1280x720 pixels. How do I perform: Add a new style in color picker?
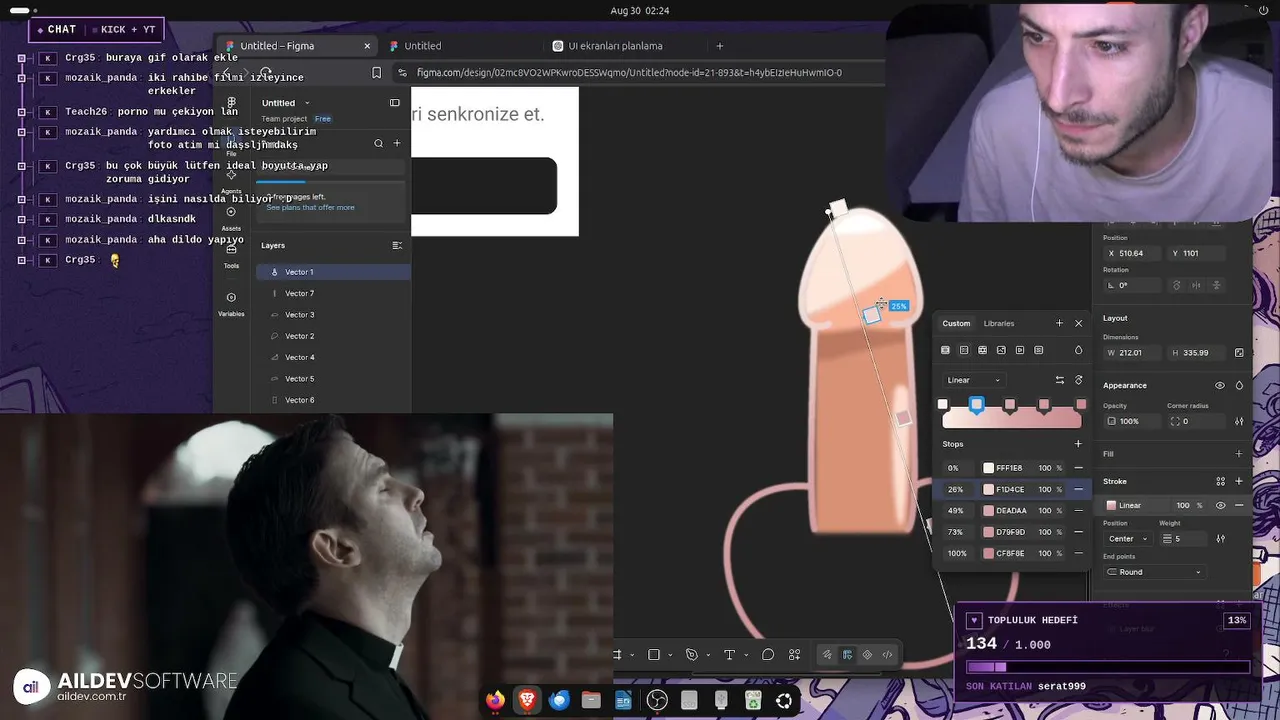click(1059, 323)
